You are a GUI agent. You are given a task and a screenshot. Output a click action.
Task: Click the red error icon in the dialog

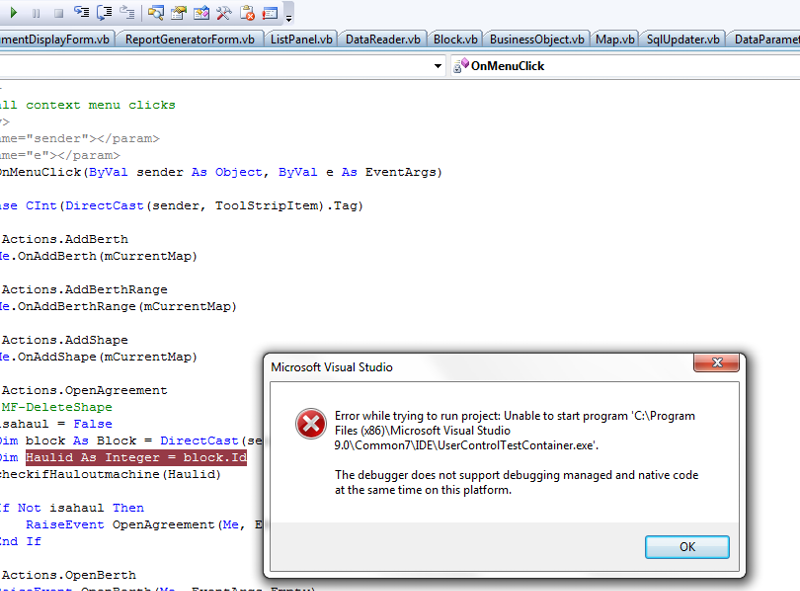[x=310, y=424]
